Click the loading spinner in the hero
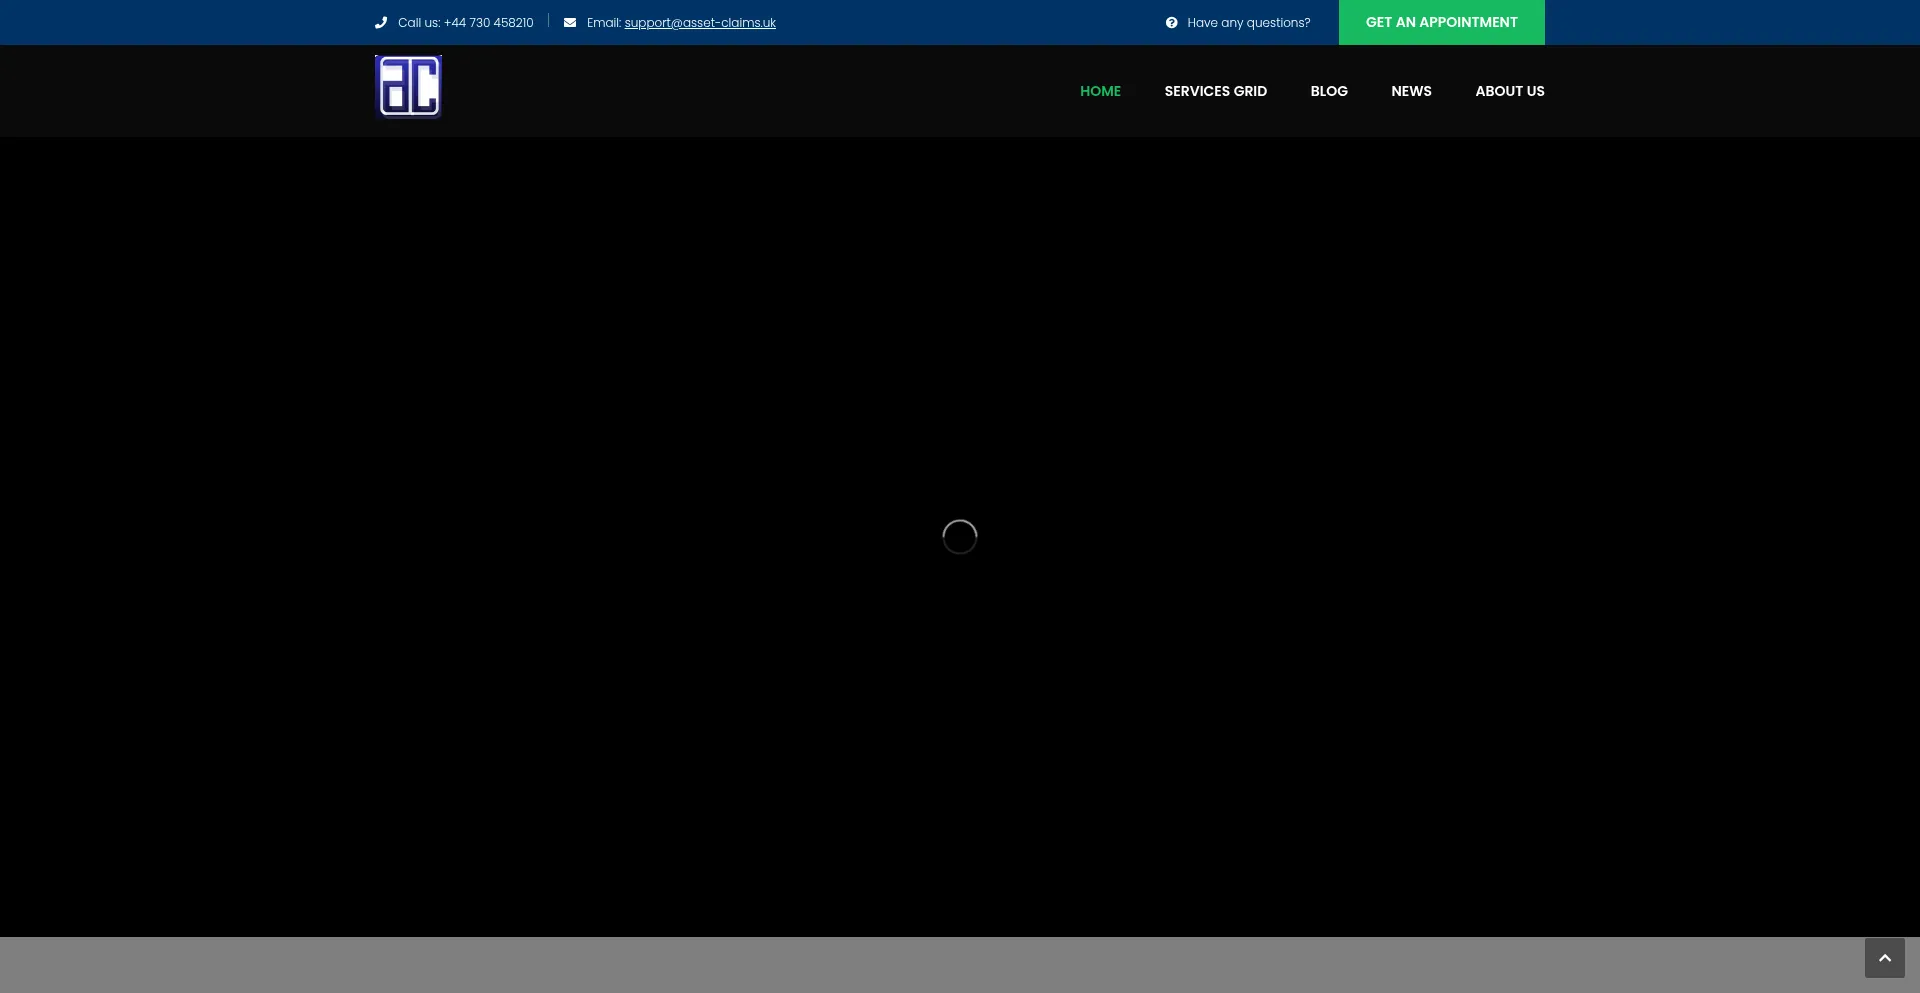Viewport: 1920px width, 993px height. coord(959,537)
